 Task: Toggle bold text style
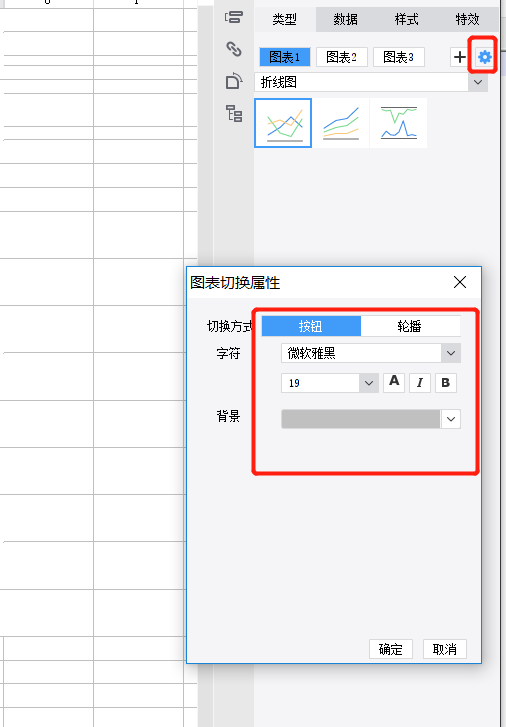[446, 383]
